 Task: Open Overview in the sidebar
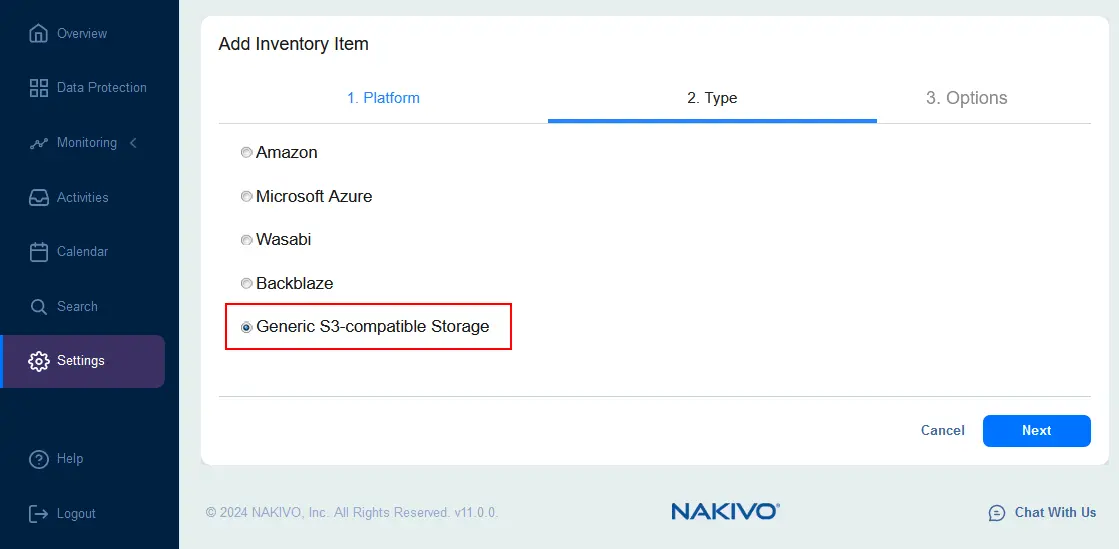pos(82,34)
